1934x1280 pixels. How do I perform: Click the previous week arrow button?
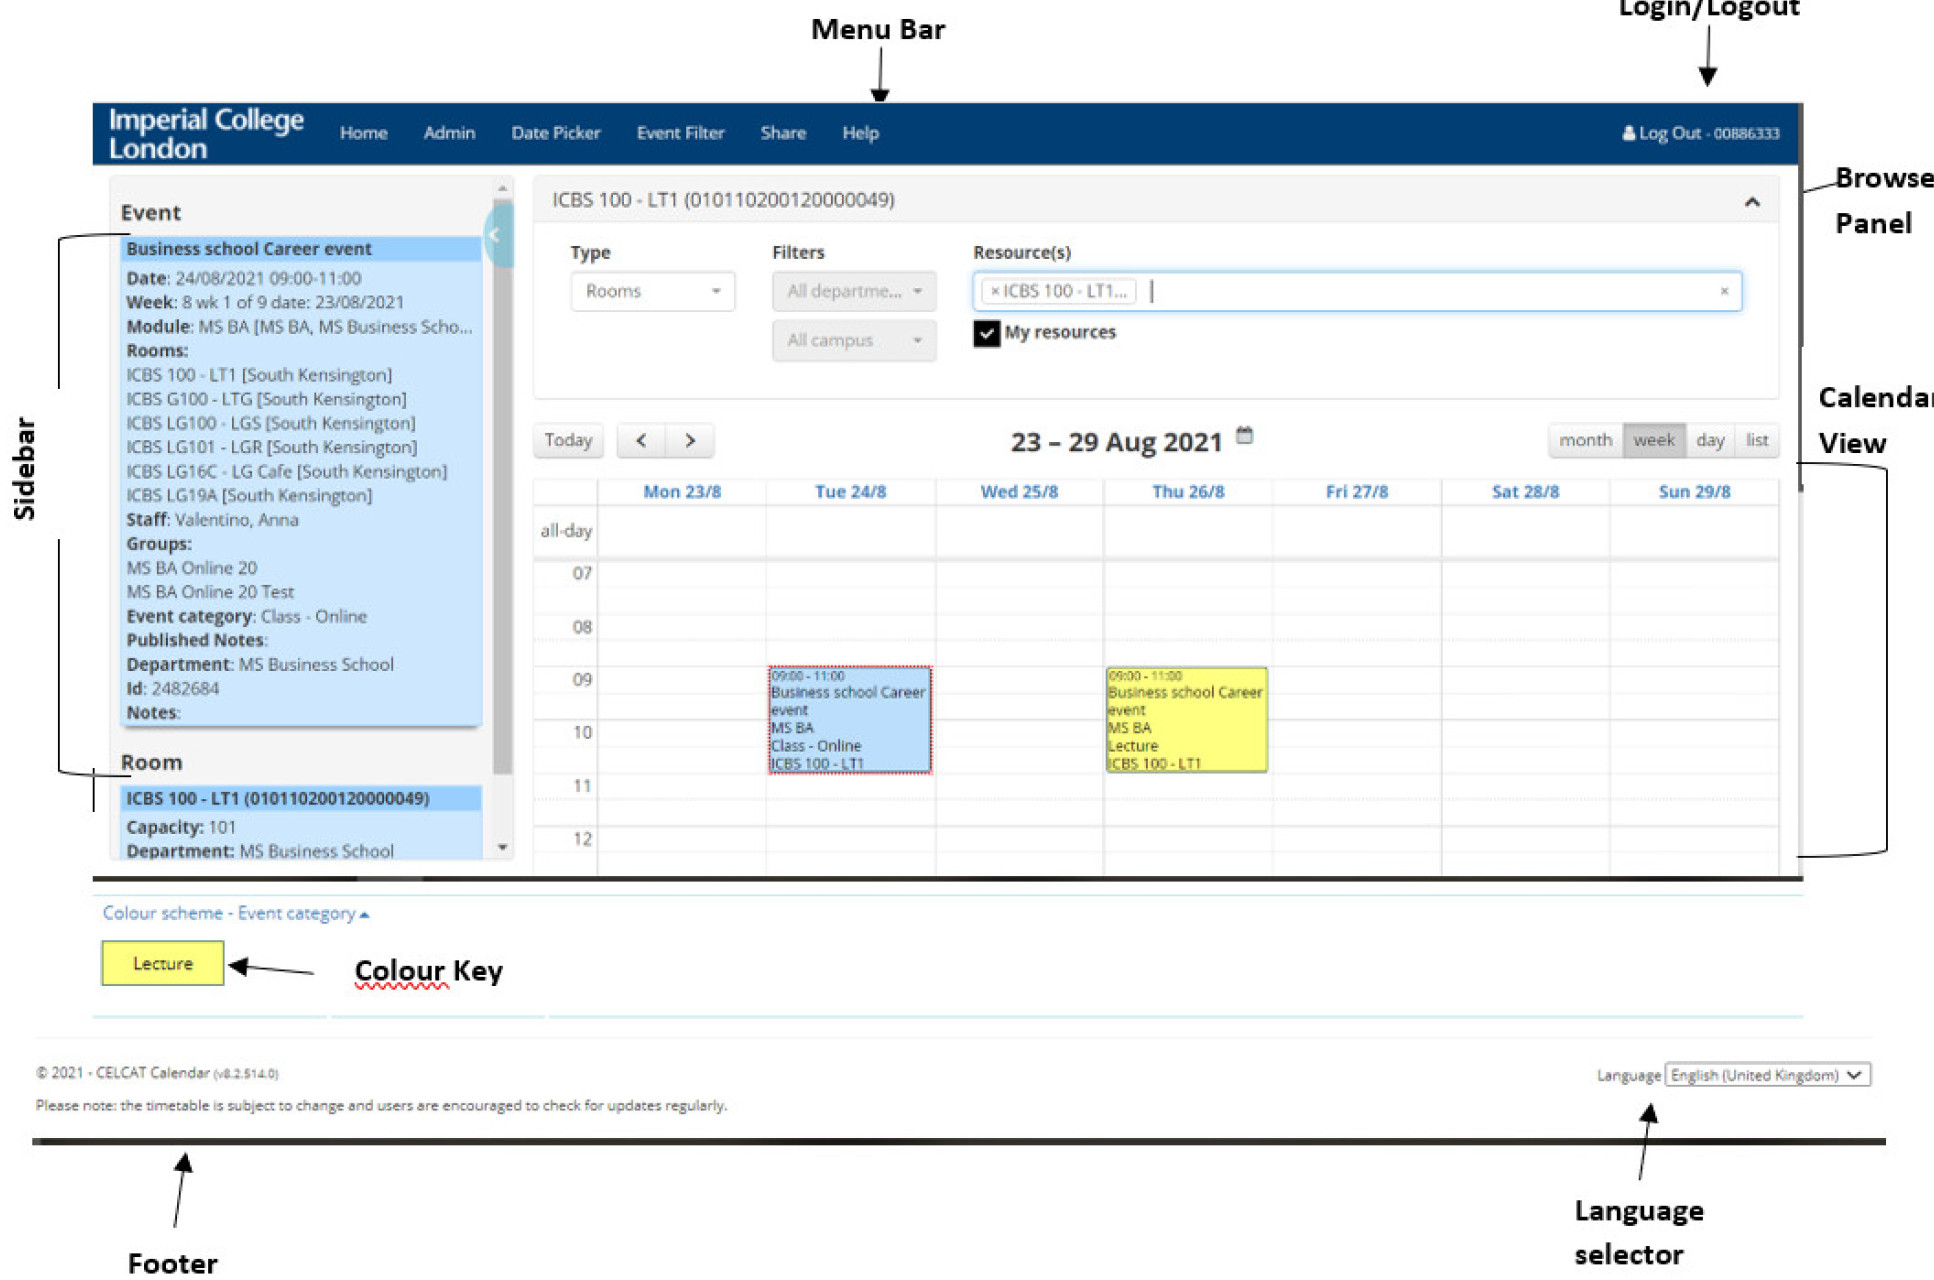coord(641,441)
